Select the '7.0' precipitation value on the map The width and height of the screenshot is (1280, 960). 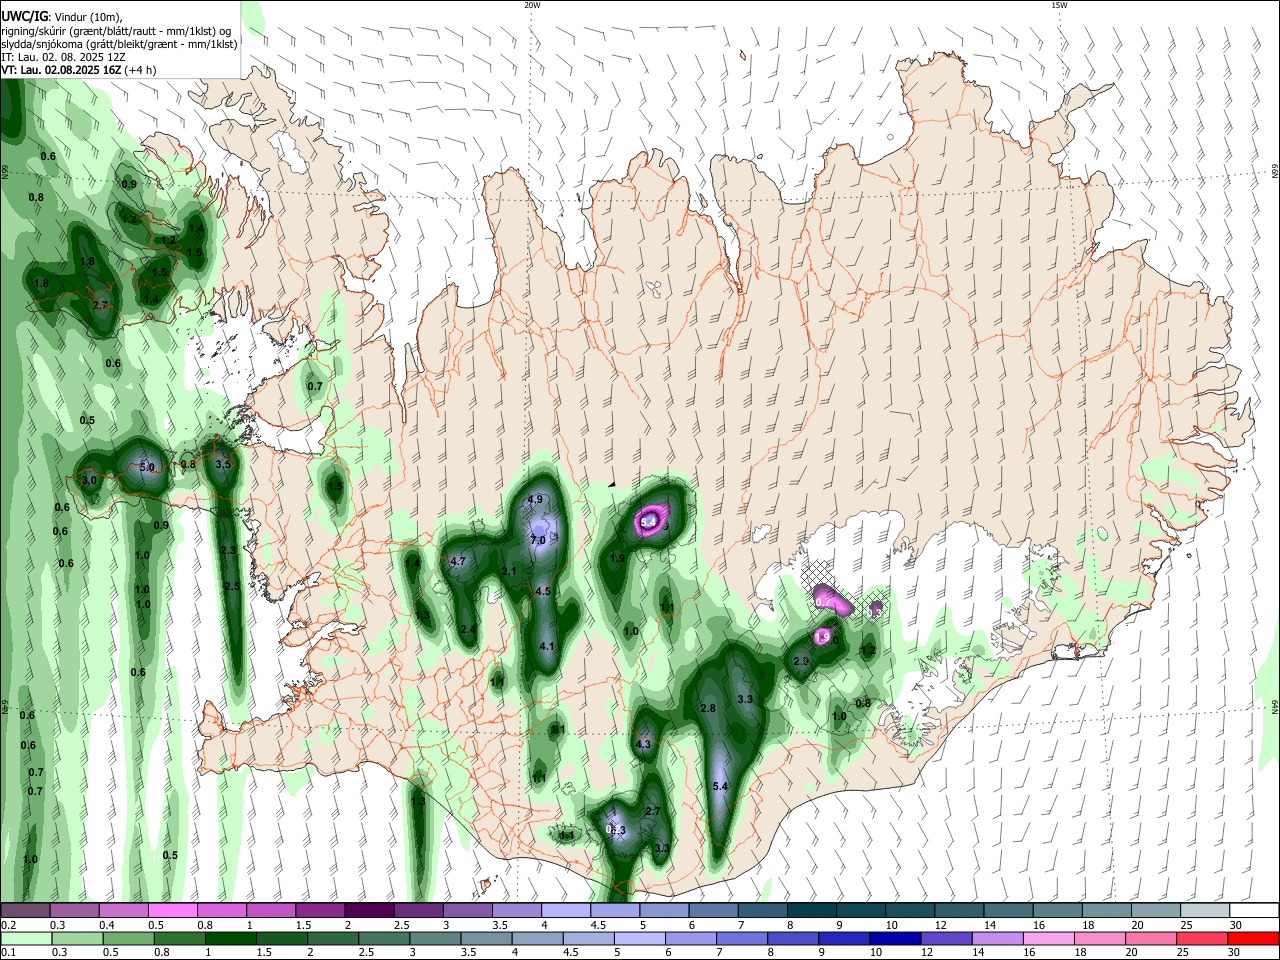[x=537, y=541]
